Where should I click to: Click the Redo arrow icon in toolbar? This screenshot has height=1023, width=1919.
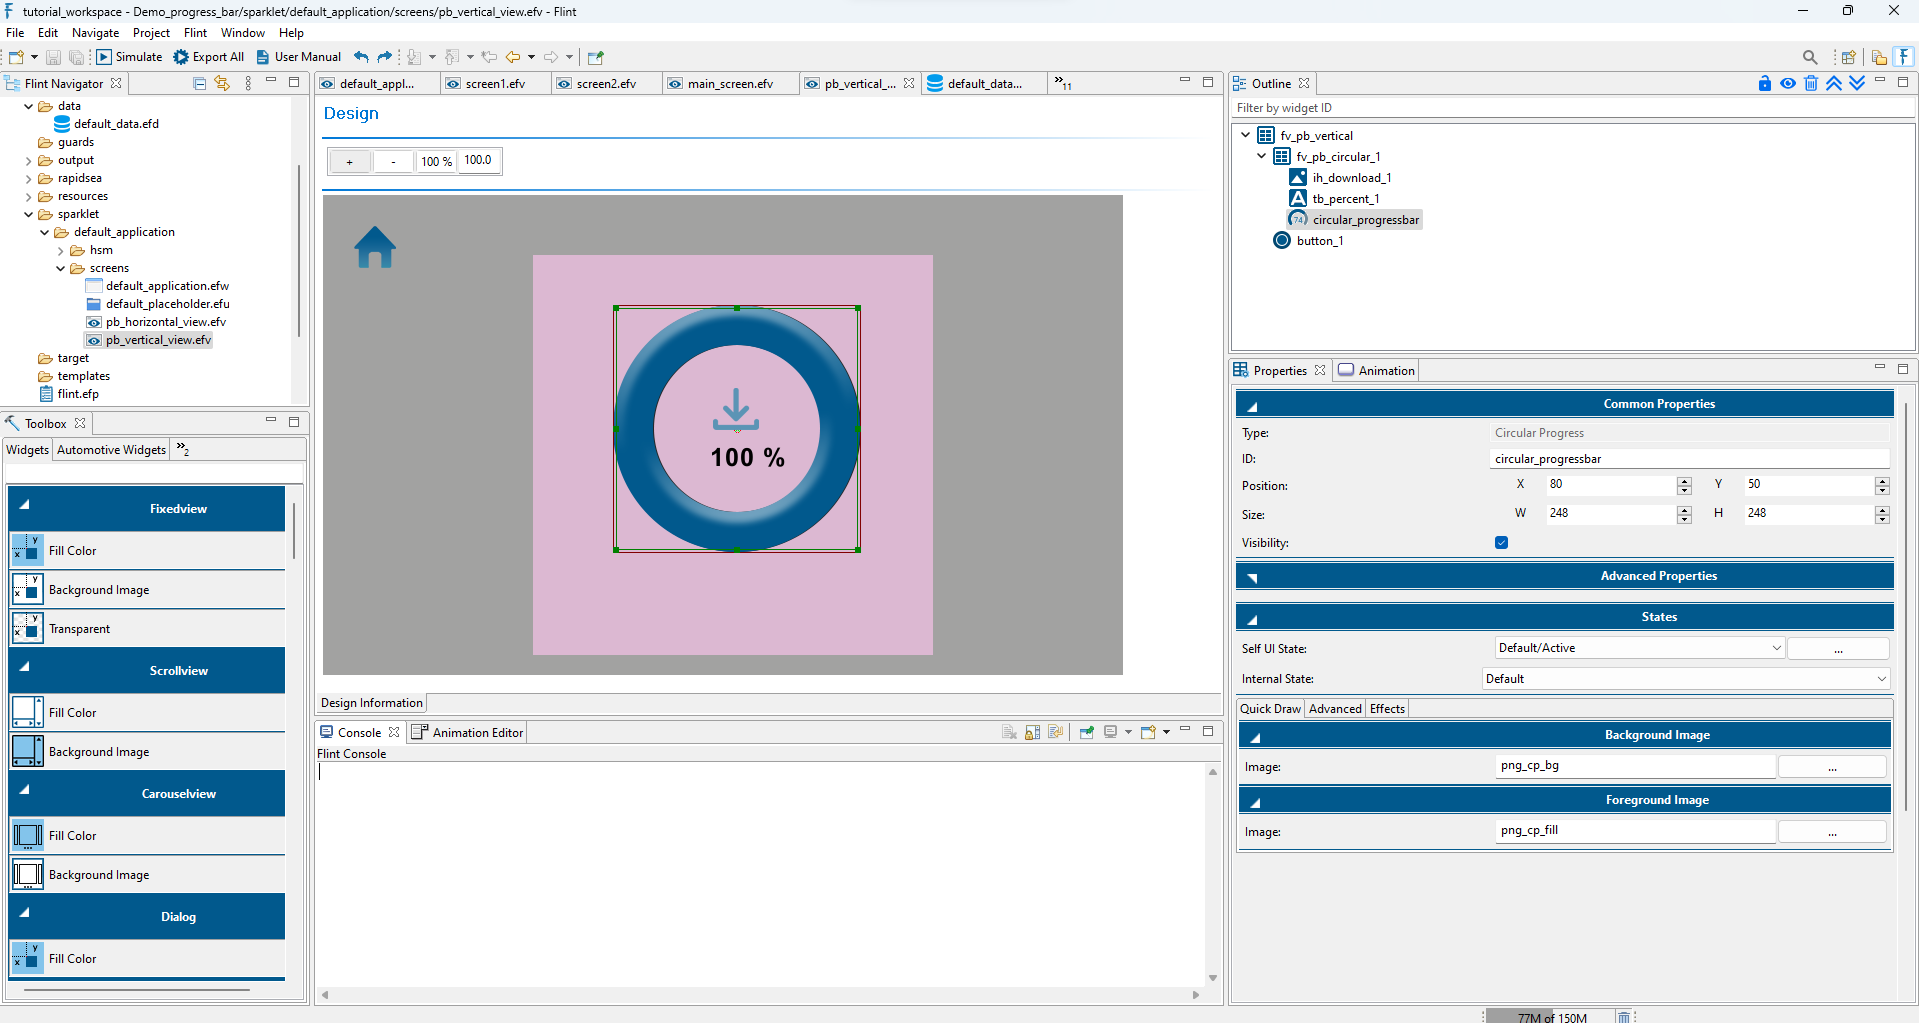coord(384,57)
